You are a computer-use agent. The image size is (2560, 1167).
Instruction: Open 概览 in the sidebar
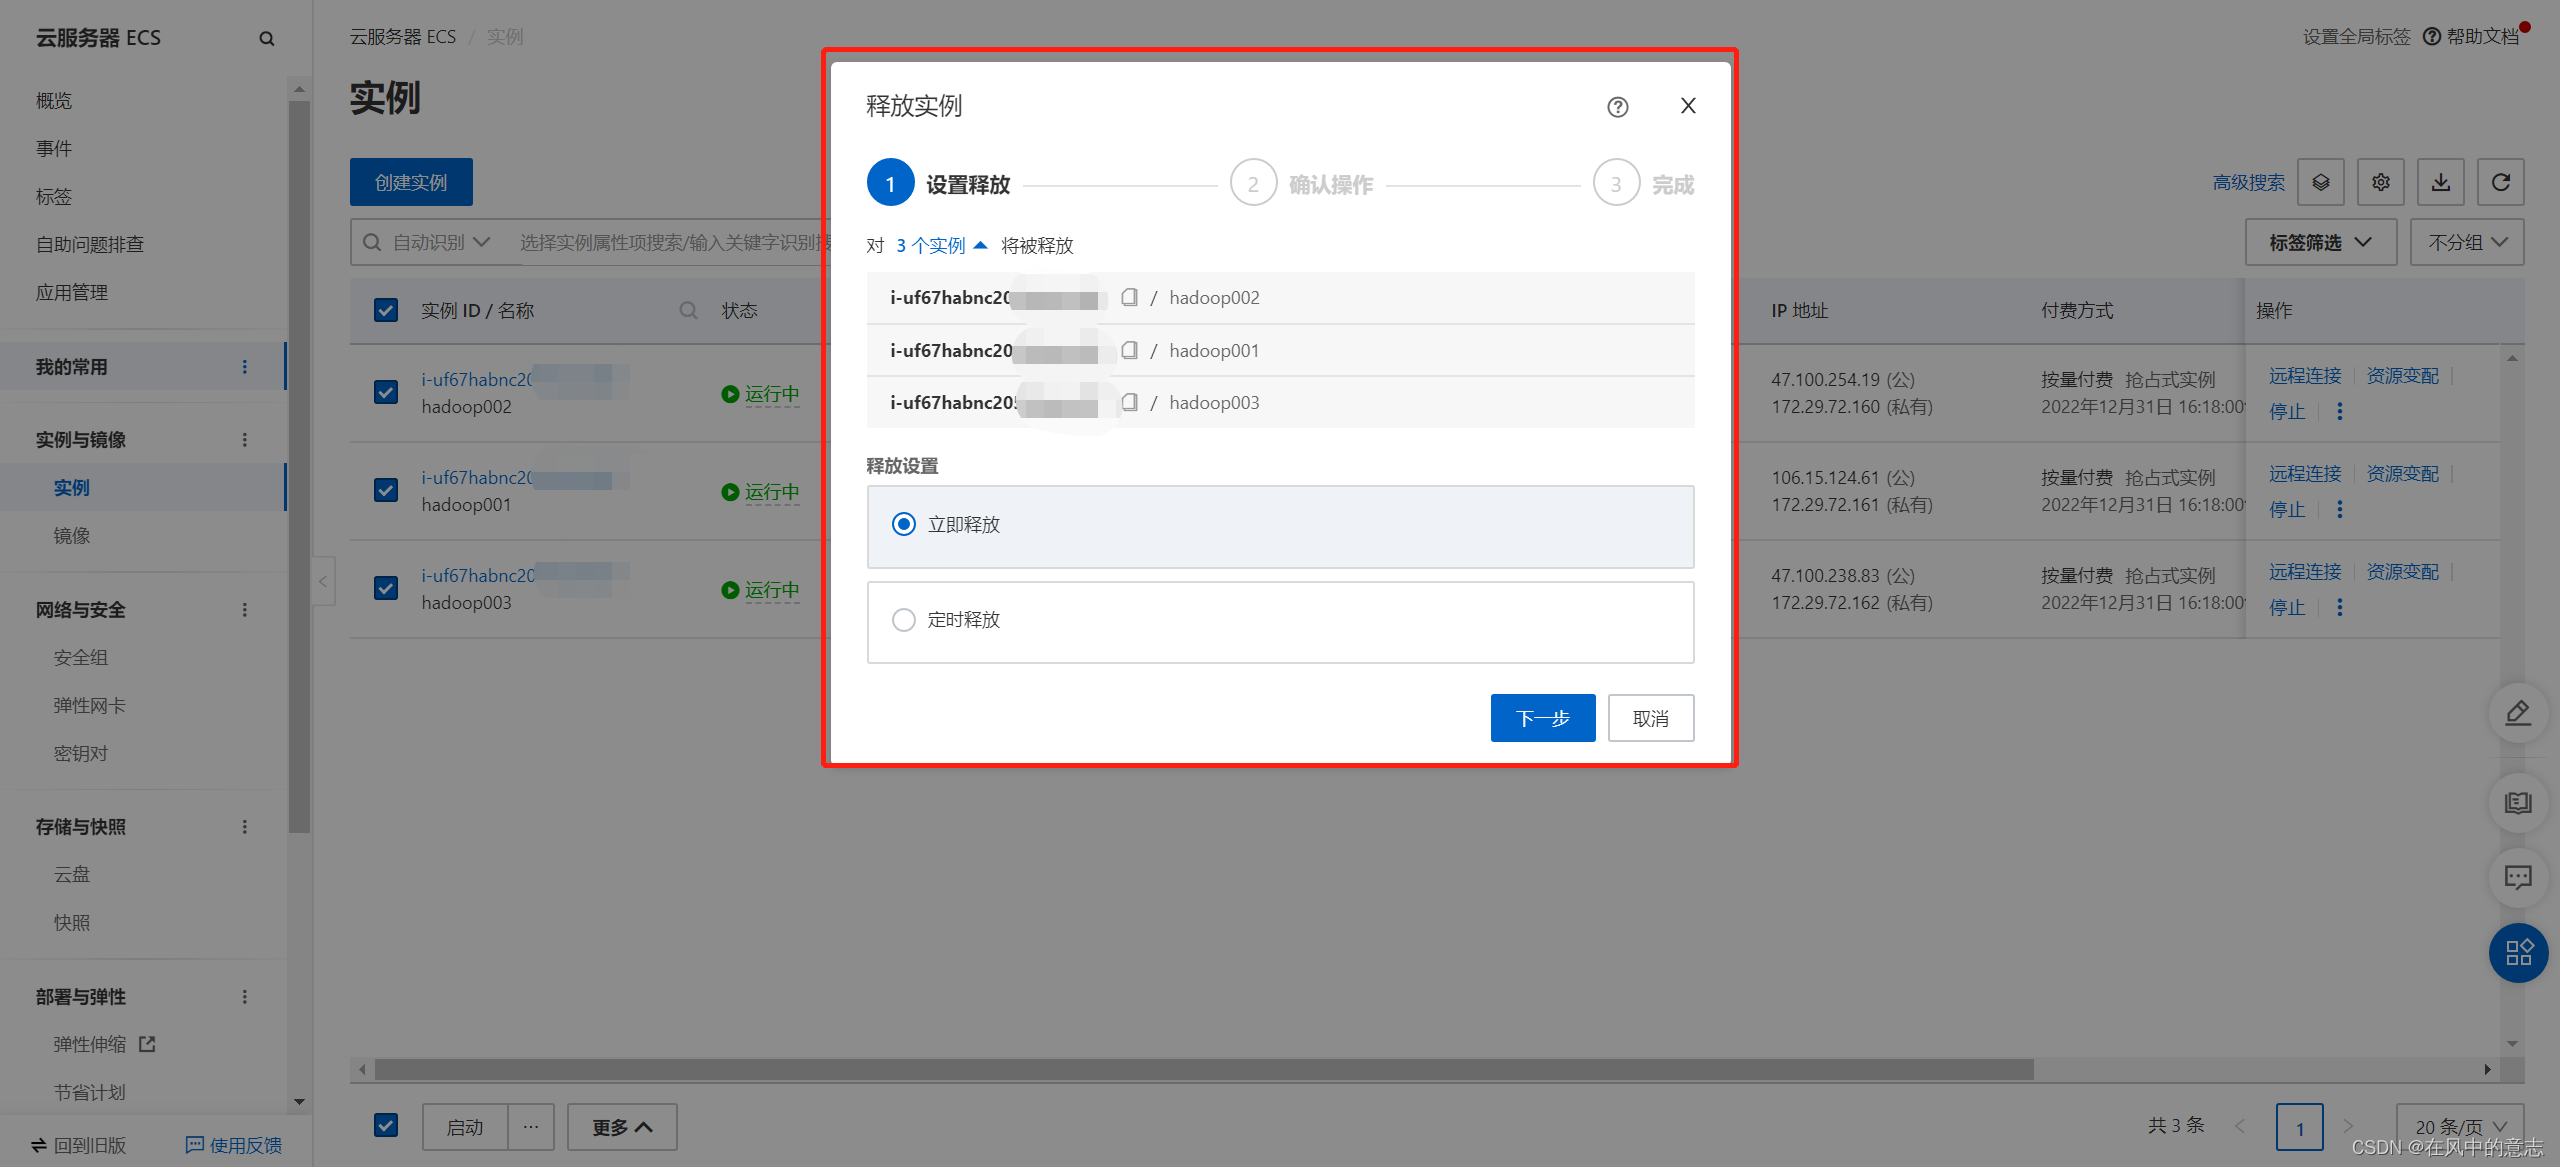[x=54, y=101]
